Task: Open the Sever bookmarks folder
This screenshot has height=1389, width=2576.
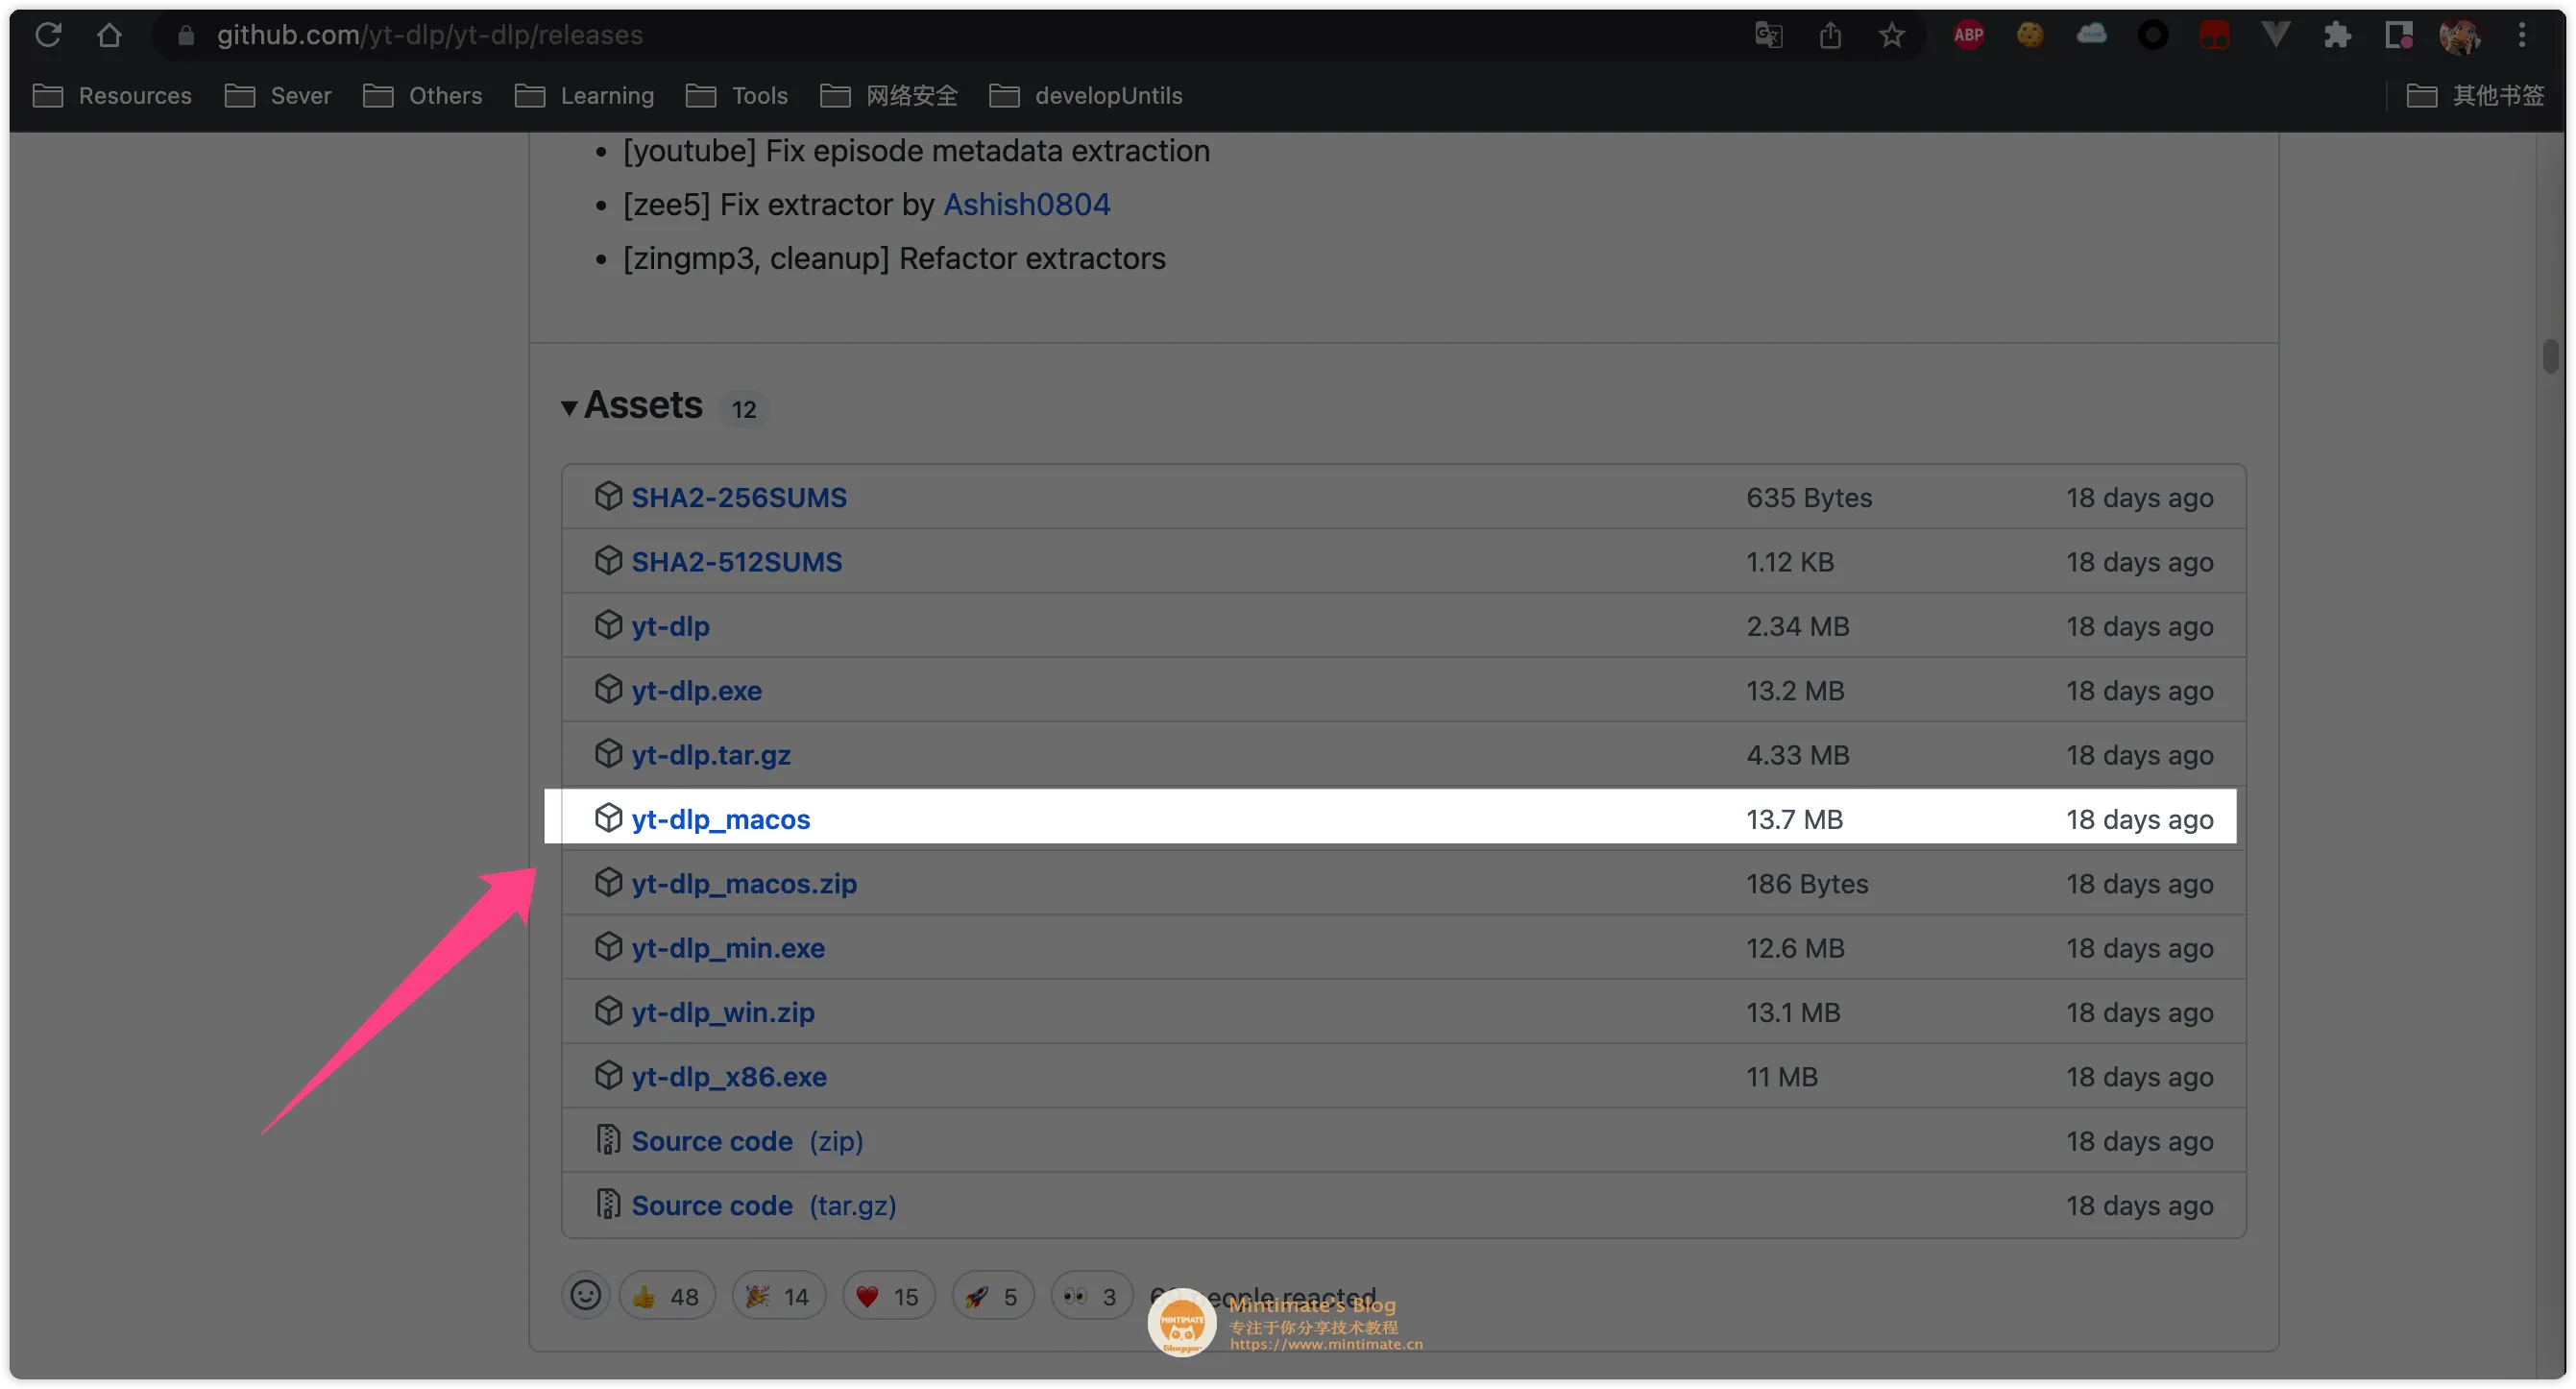Action: [278, 95]
